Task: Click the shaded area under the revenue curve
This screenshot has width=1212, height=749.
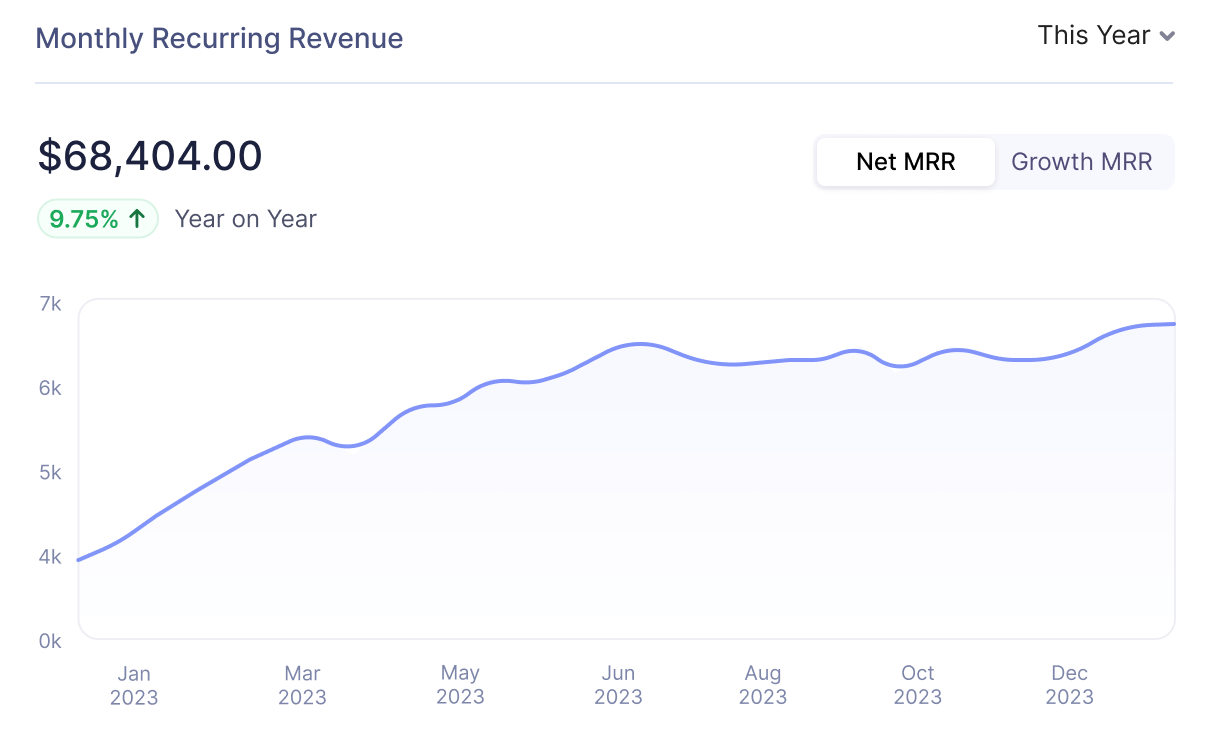Action: 600,500
